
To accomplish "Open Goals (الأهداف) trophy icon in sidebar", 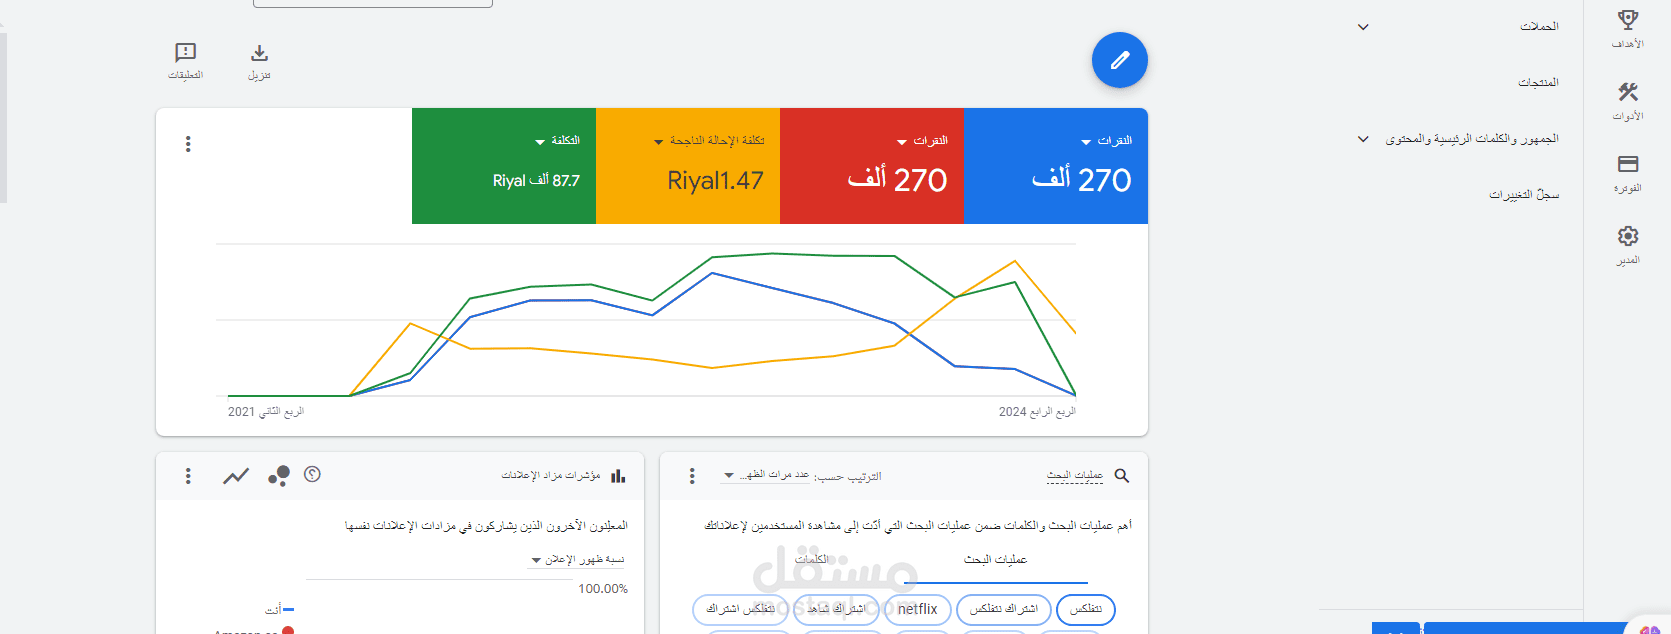I will (1628, 21).
